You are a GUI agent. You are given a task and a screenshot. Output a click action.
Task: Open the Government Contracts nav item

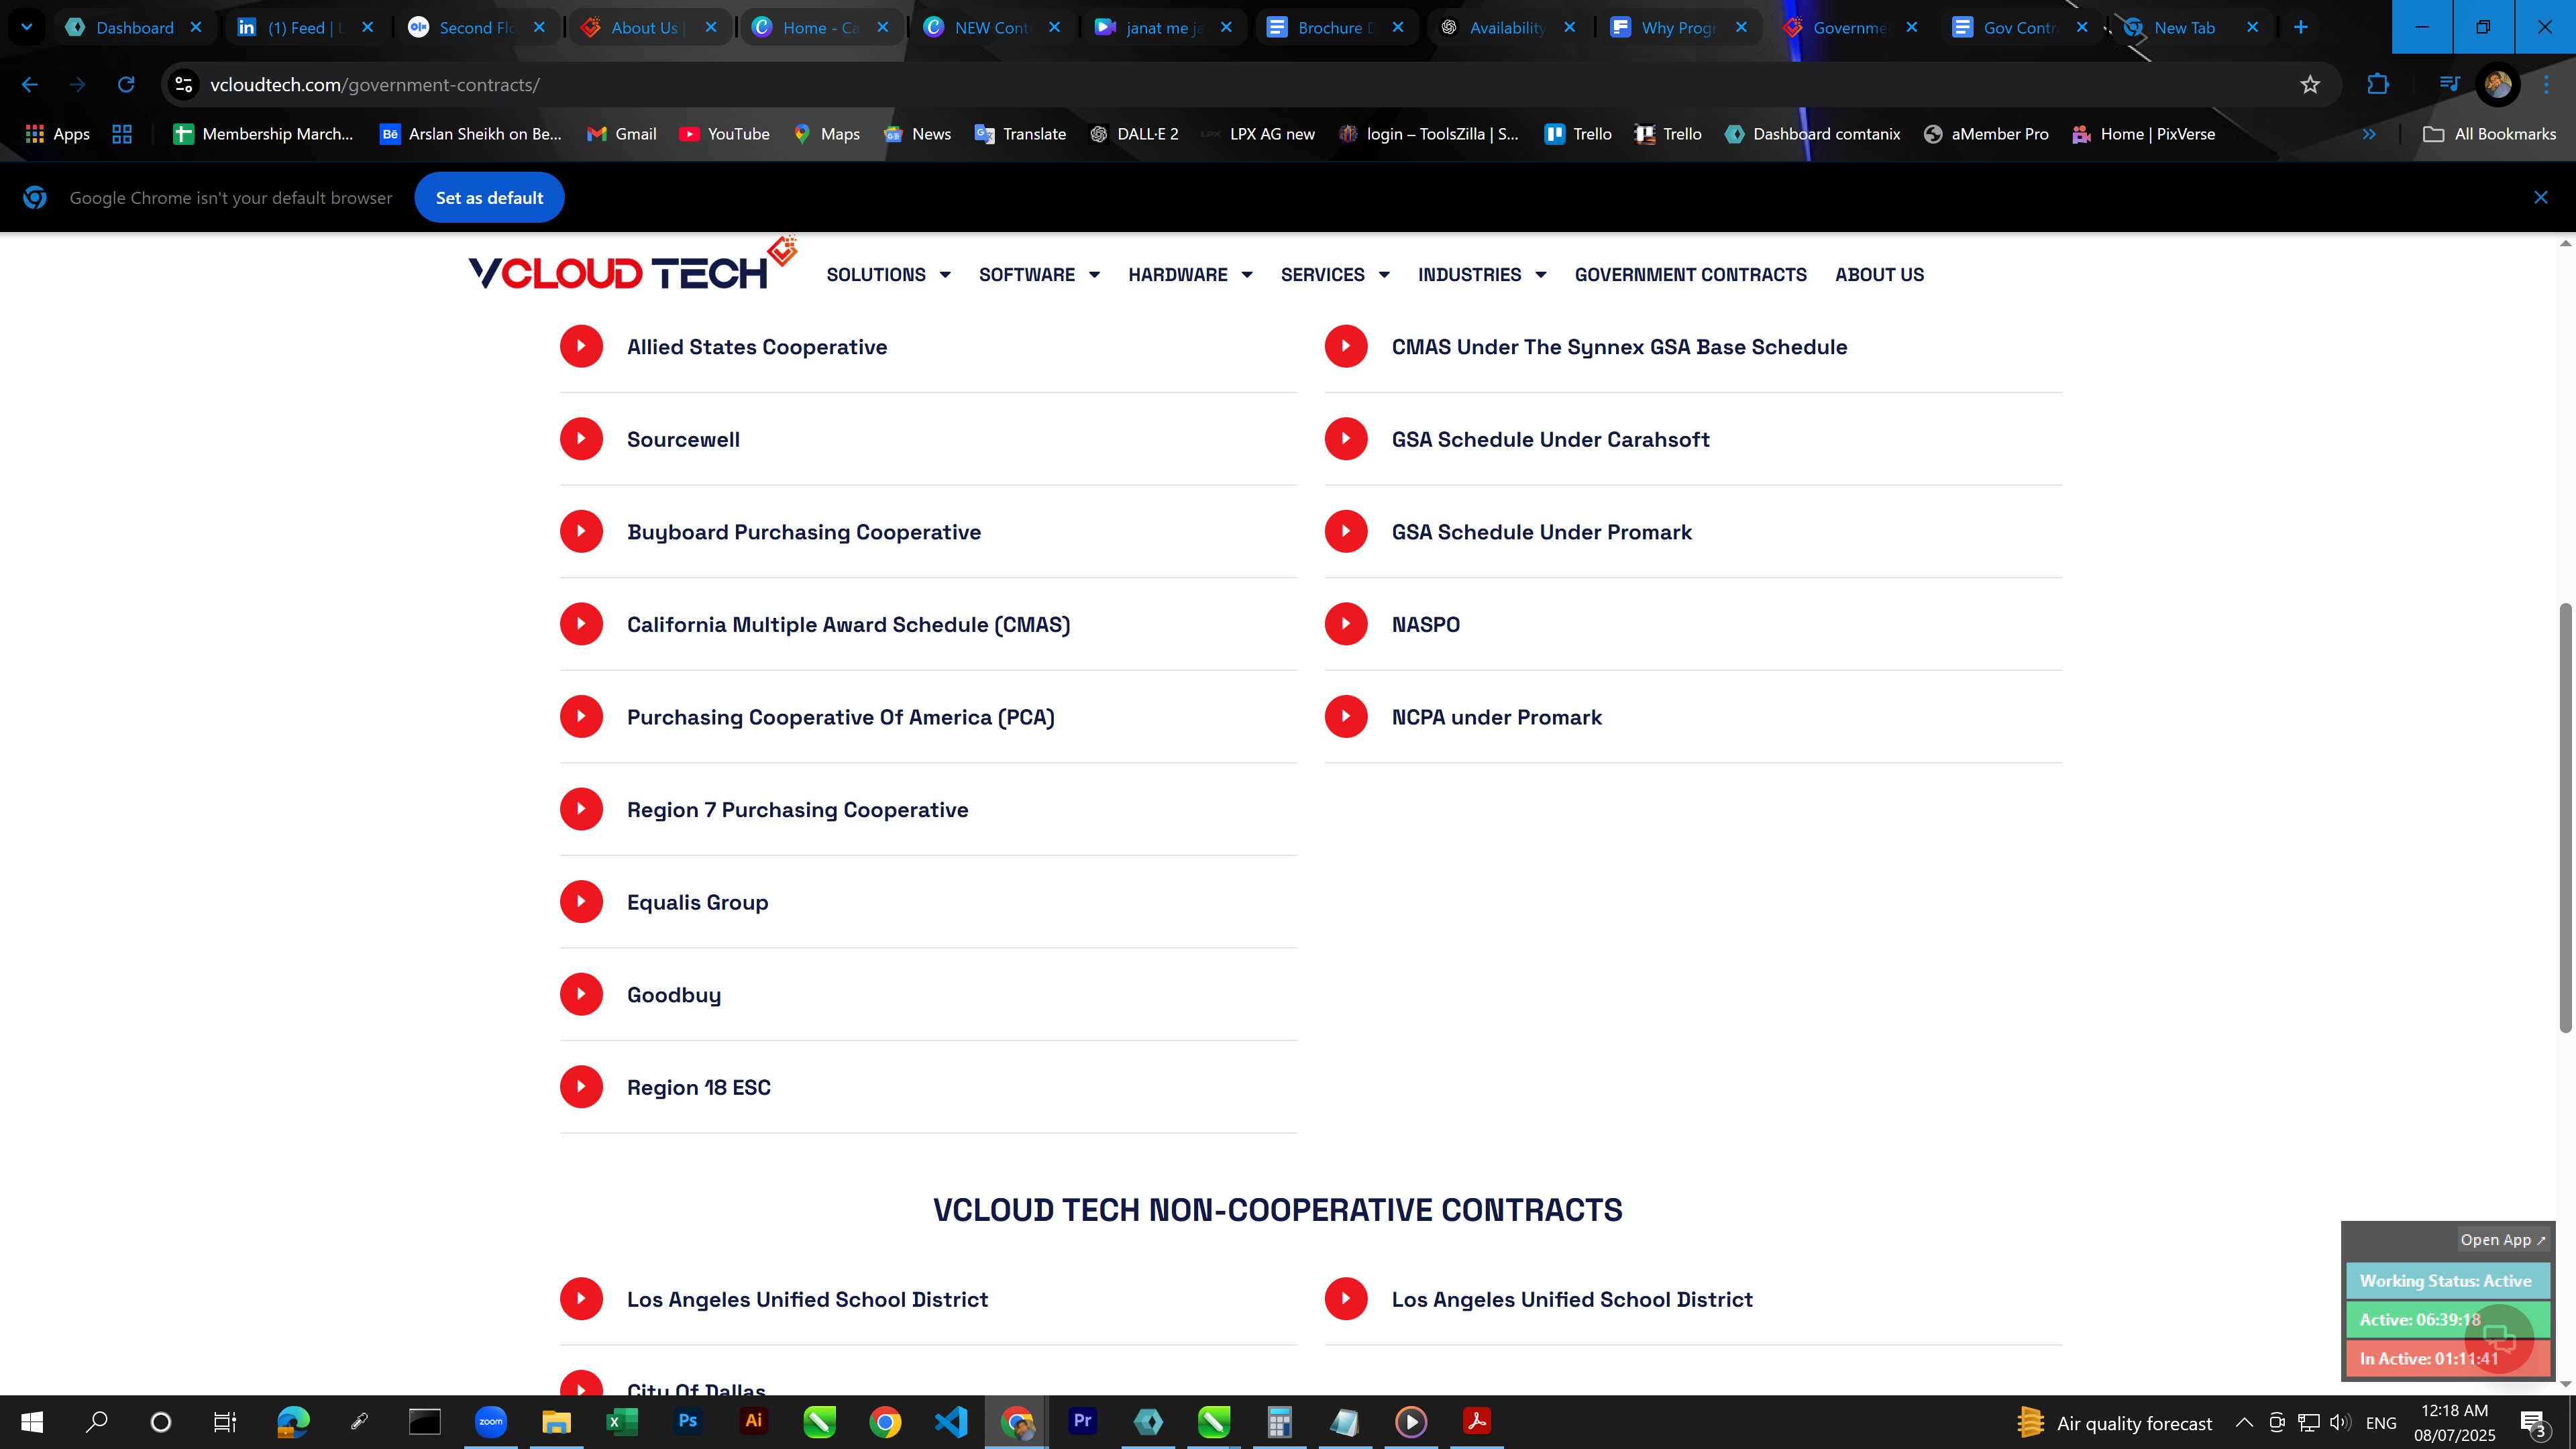(1690, 274)
